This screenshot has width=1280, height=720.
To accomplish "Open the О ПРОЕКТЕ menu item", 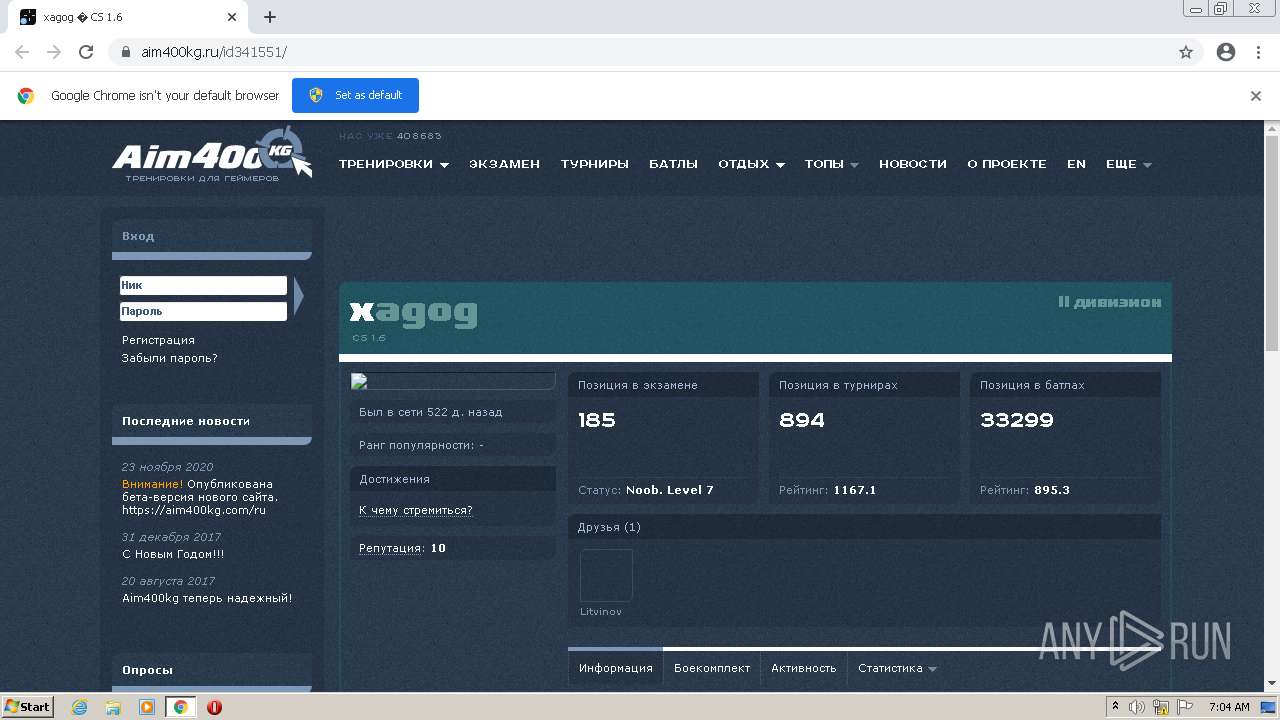I will (1007, 164).
